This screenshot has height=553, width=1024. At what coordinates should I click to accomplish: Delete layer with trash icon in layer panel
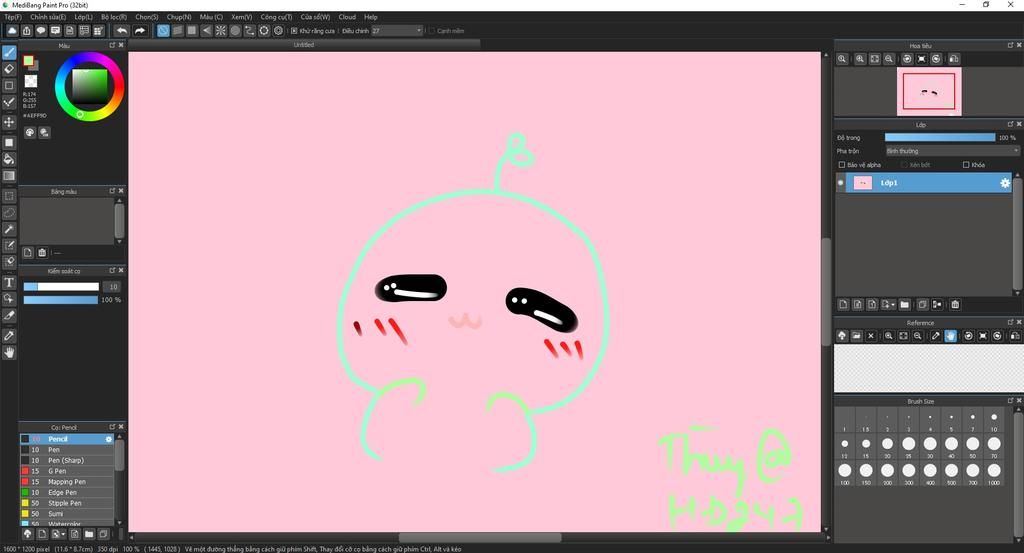point(955,305)
